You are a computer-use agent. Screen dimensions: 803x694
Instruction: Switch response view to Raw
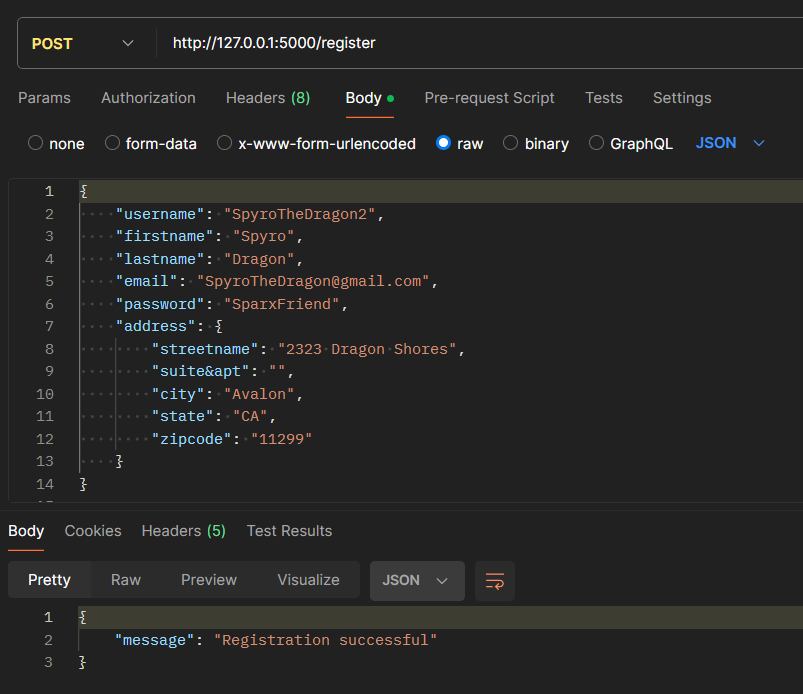tap(126, 580)
